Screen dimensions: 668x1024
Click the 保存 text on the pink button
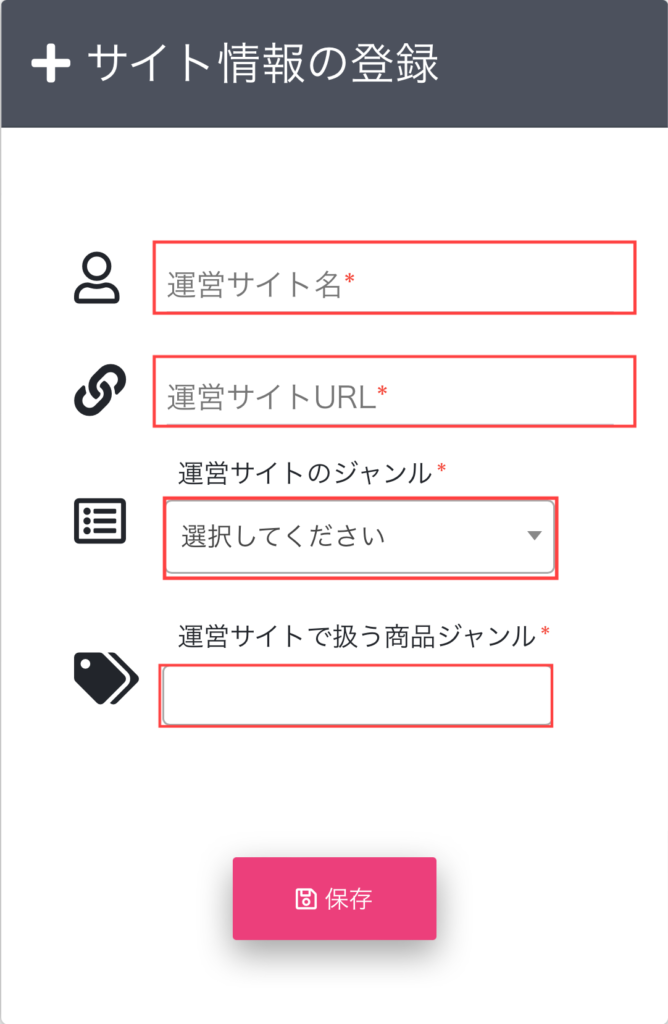point(349,899)
